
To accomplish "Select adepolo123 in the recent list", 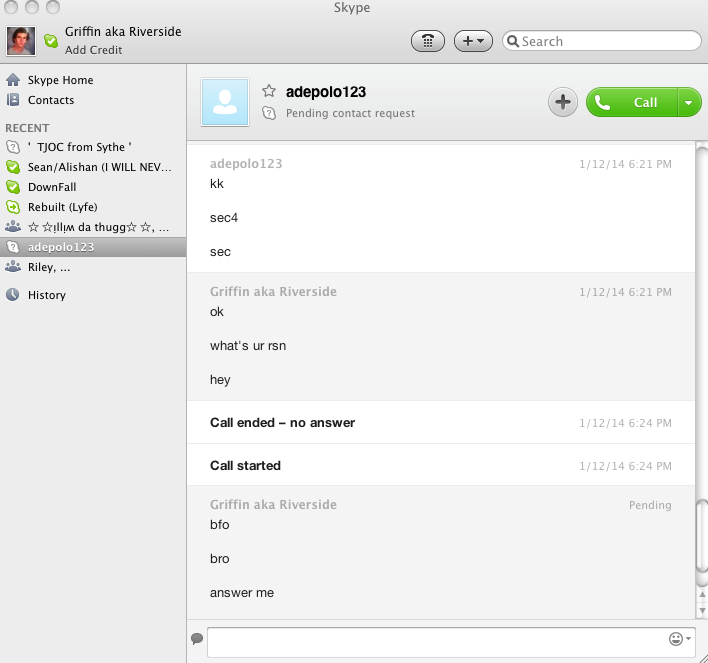I will tap(93, 247).
